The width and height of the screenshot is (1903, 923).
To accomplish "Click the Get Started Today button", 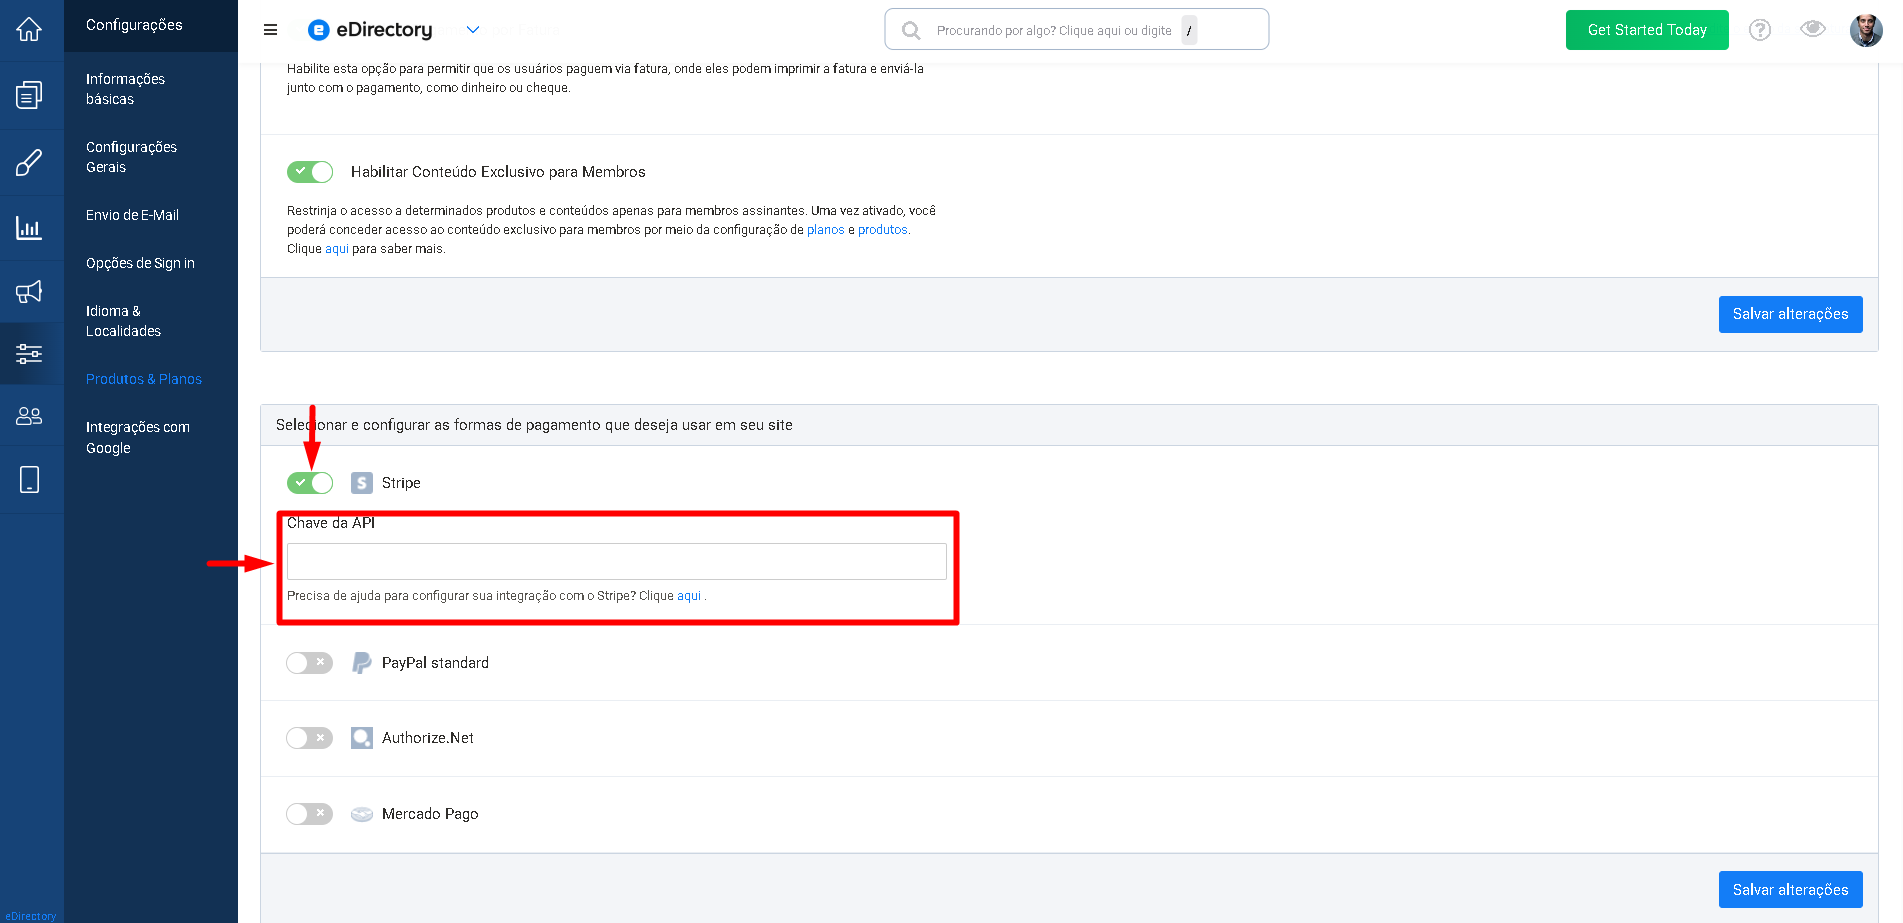I will (x=1647, y=30).
